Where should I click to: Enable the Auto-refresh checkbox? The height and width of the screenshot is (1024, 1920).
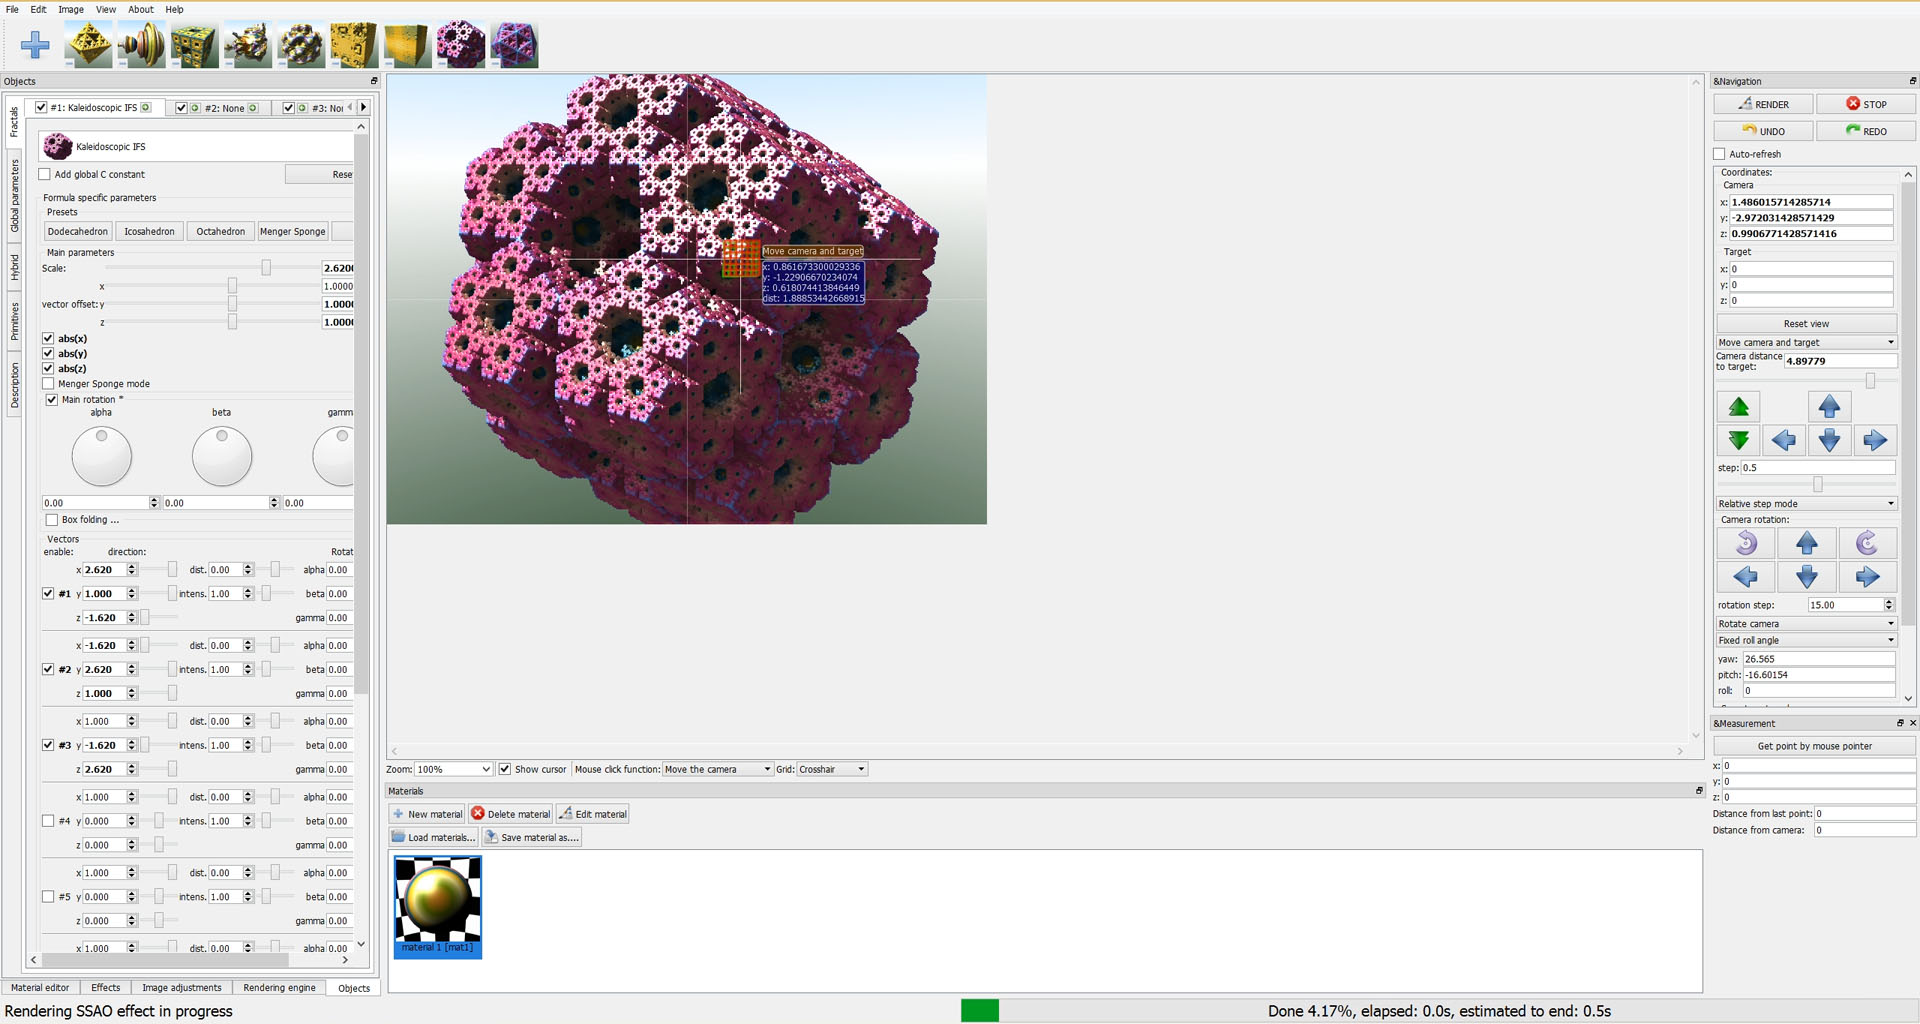point(1720,154)
